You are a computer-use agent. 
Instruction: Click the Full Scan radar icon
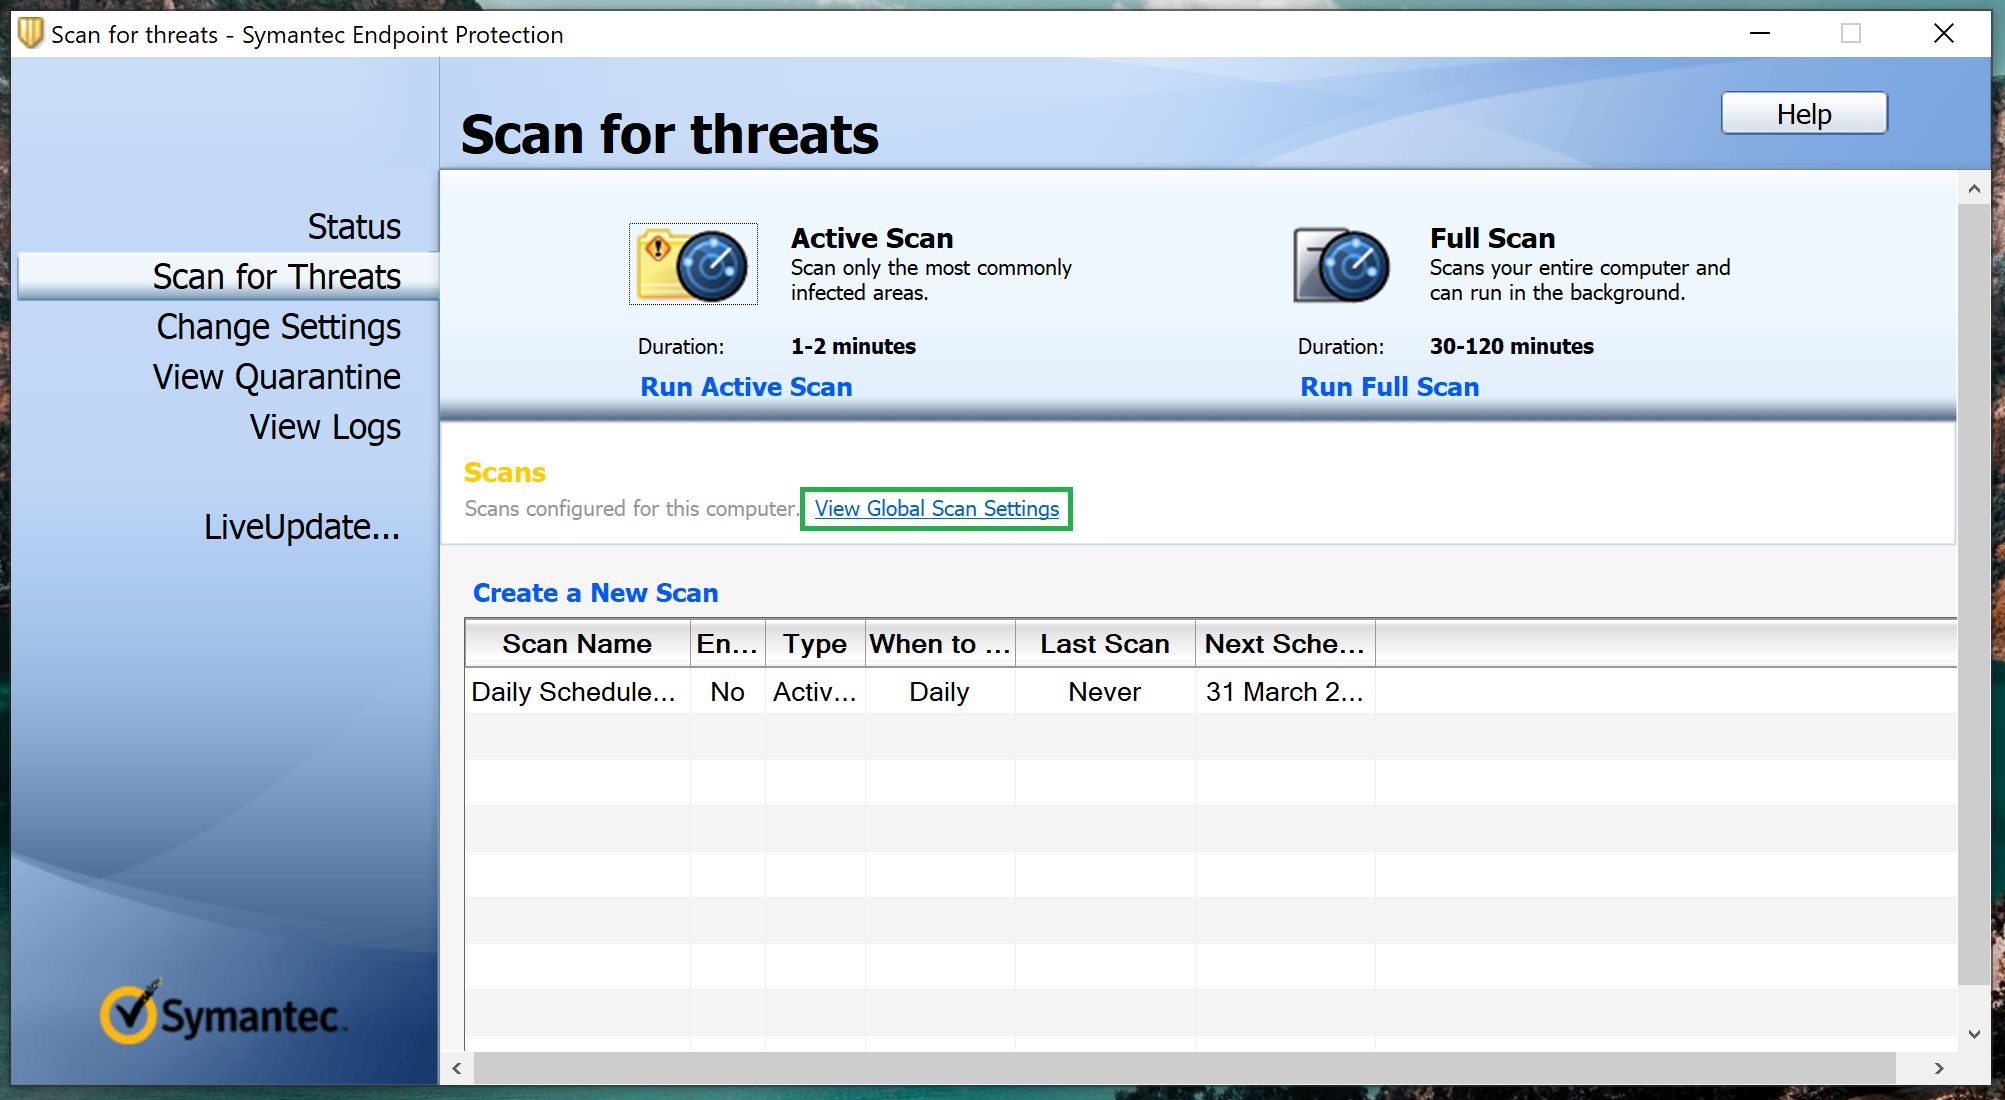1341,265
